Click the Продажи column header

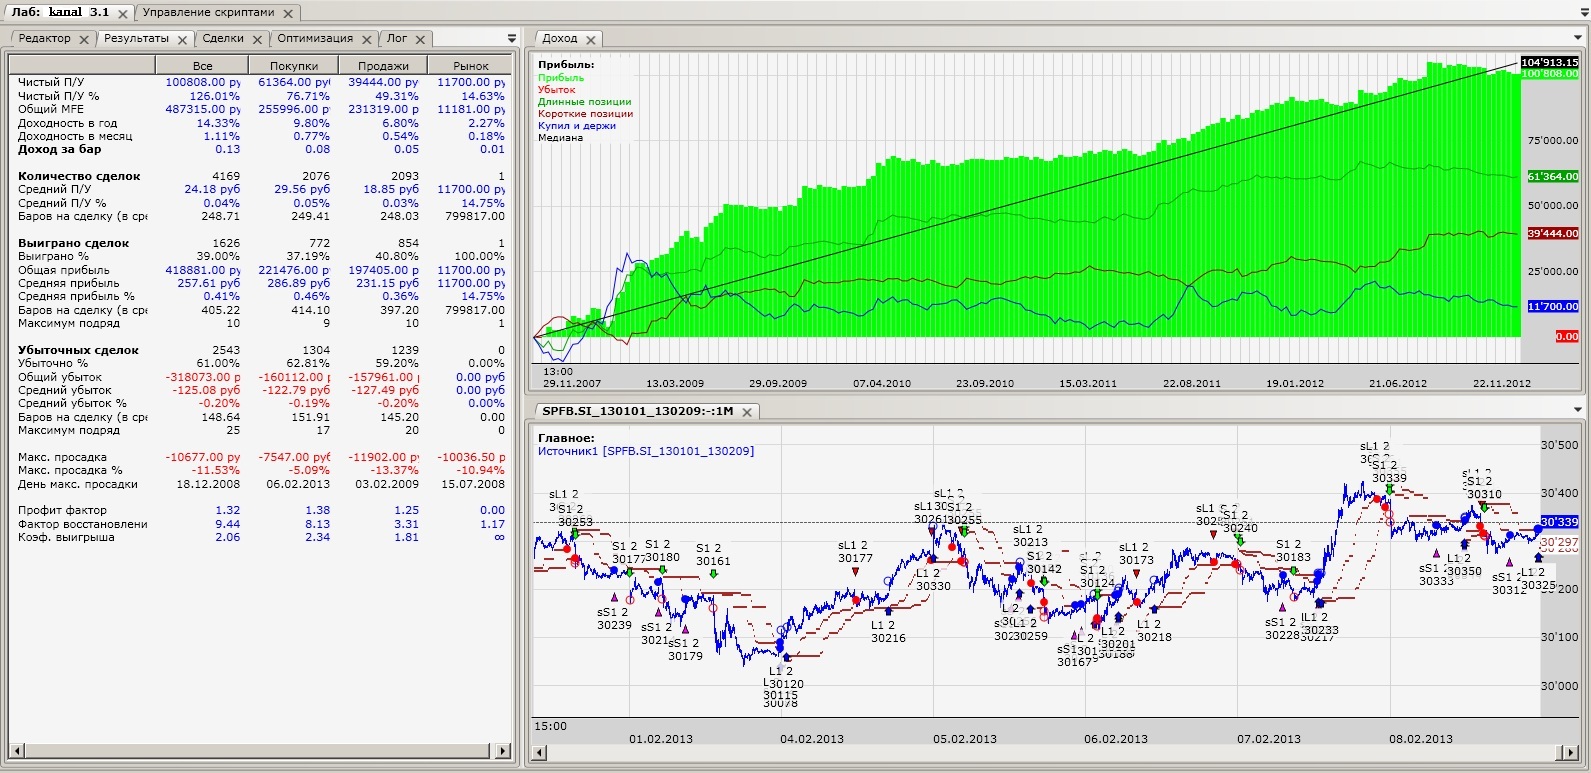383,66
